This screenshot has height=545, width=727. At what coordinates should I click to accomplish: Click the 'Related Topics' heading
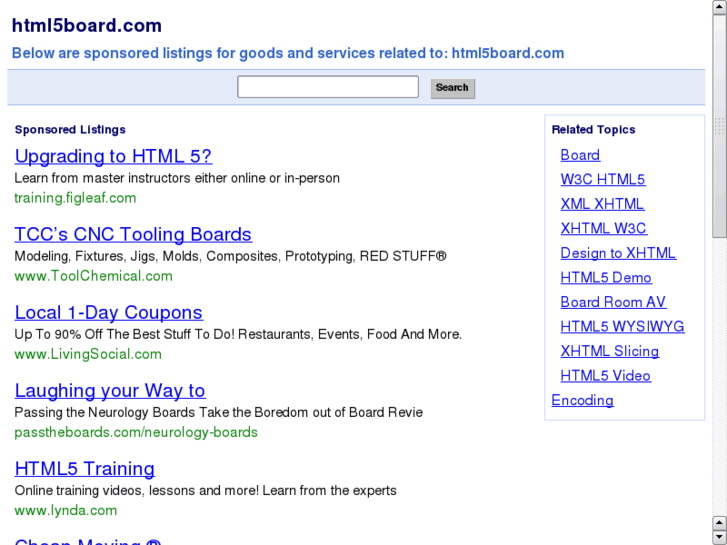coord(593,130)
